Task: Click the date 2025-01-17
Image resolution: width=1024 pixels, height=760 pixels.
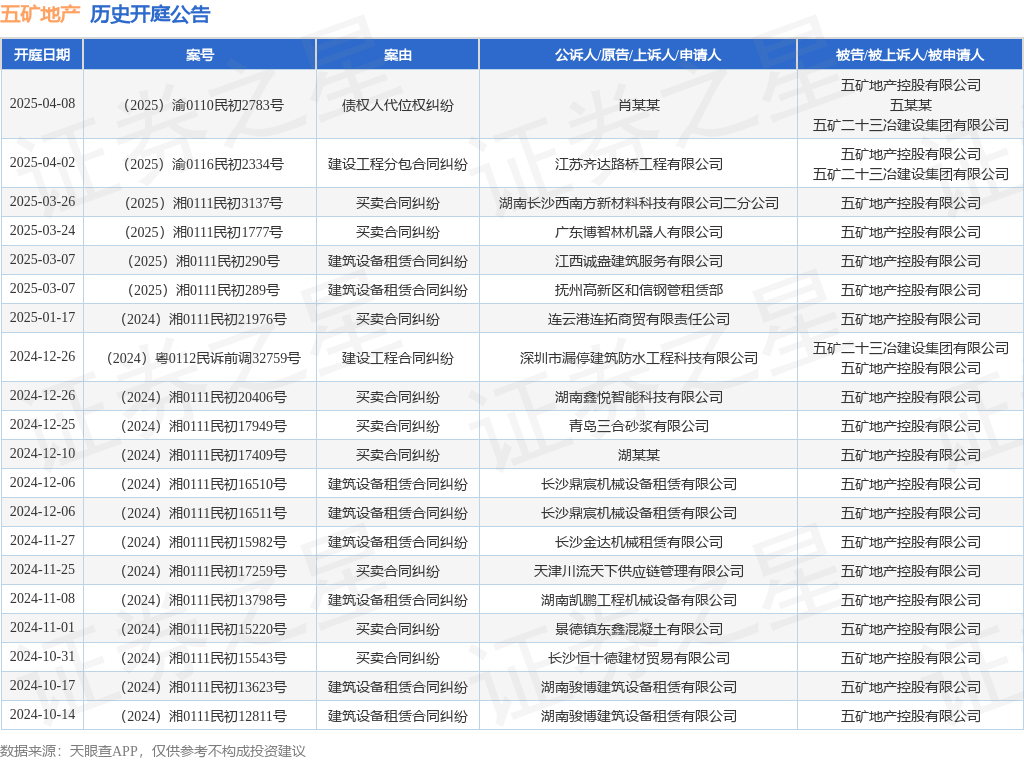Action: (42, 317)
